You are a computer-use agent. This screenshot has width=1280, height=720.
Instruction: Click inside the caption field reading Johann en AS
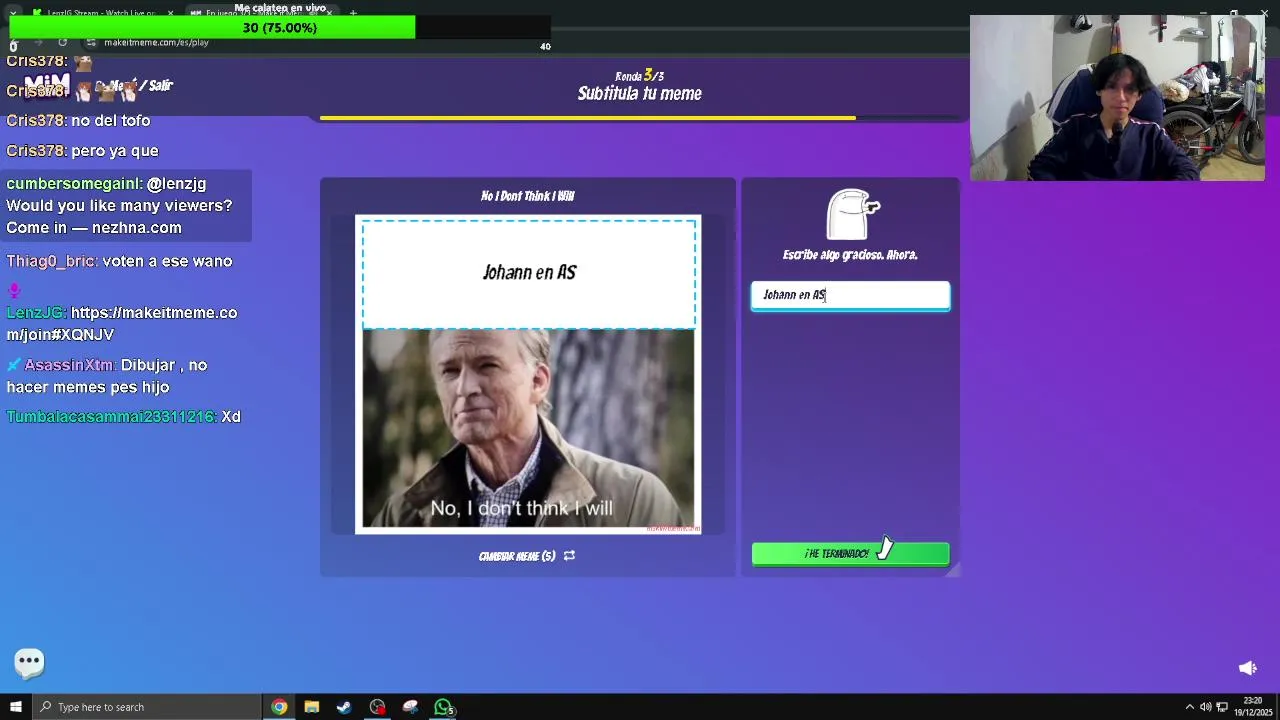pos(850,295)
